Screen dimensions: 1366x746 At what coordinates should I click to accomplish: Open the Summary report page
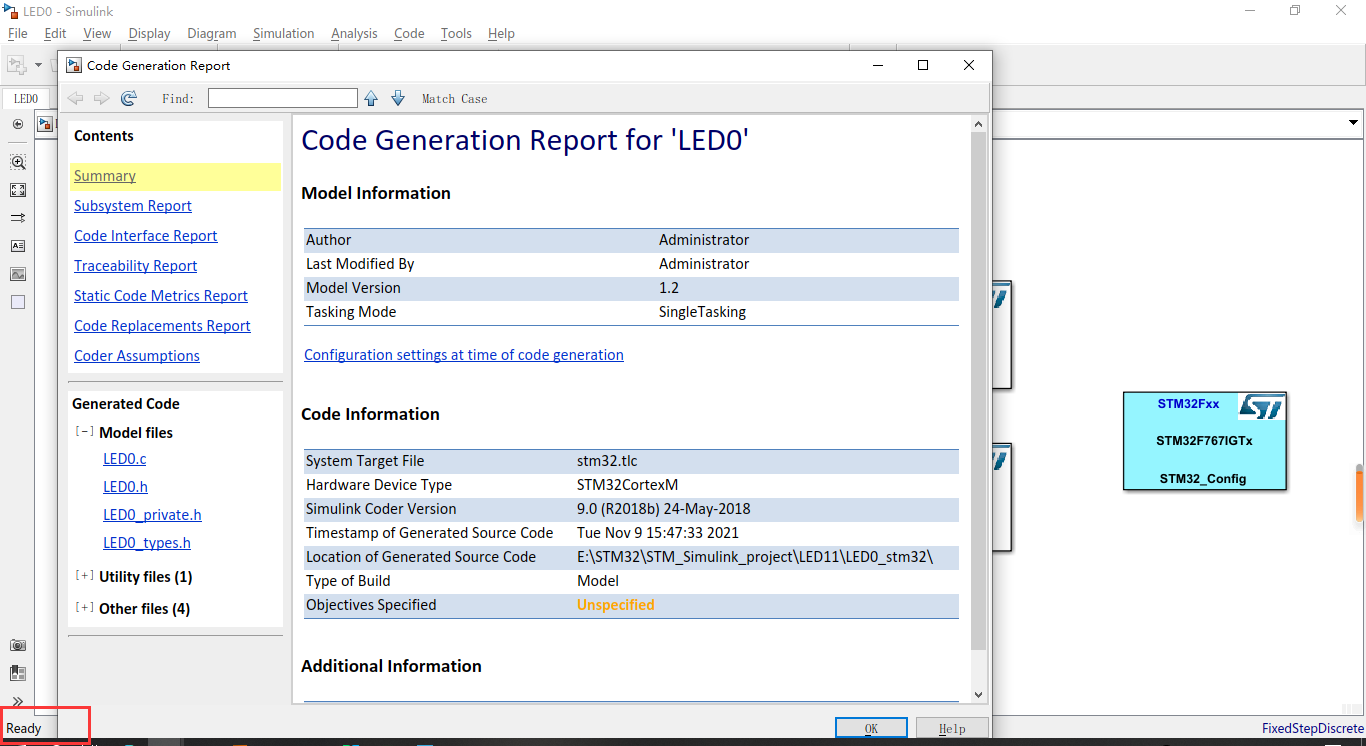point(105,176)
